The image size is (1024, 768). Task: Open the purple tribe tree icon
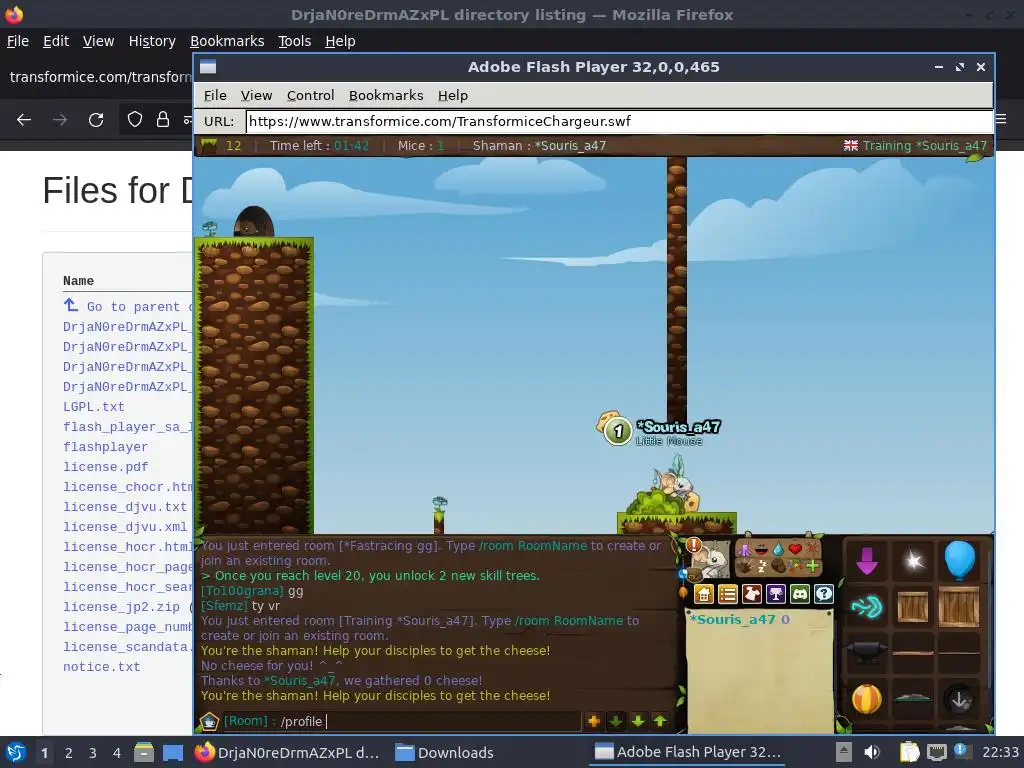[x=776, y=594]
